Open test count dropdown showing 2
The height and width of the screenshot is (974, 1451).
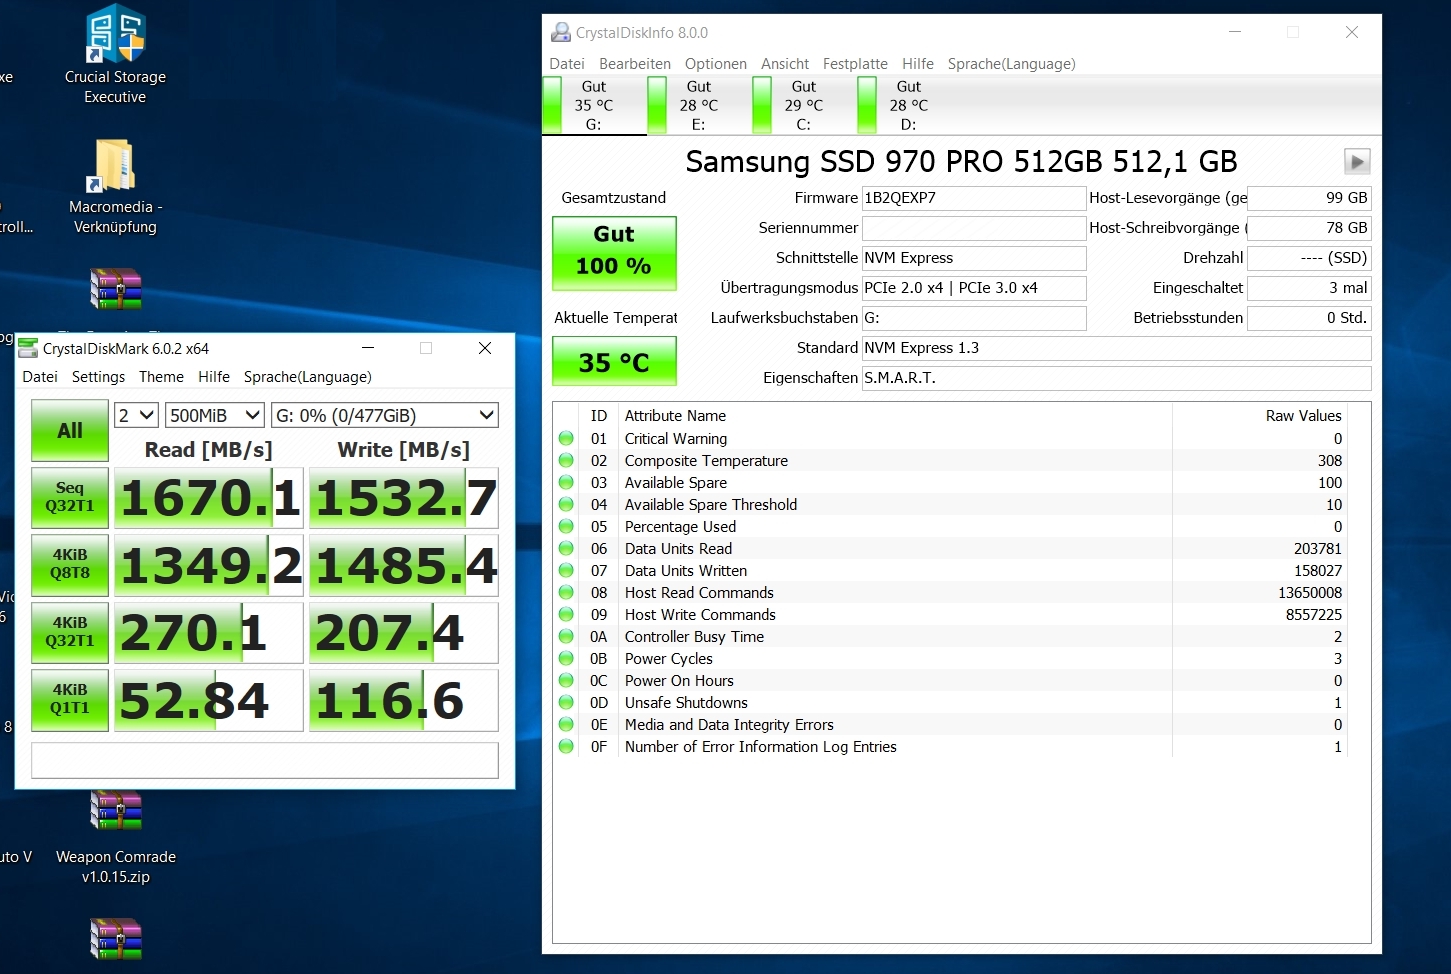click(x=136, y=415)
